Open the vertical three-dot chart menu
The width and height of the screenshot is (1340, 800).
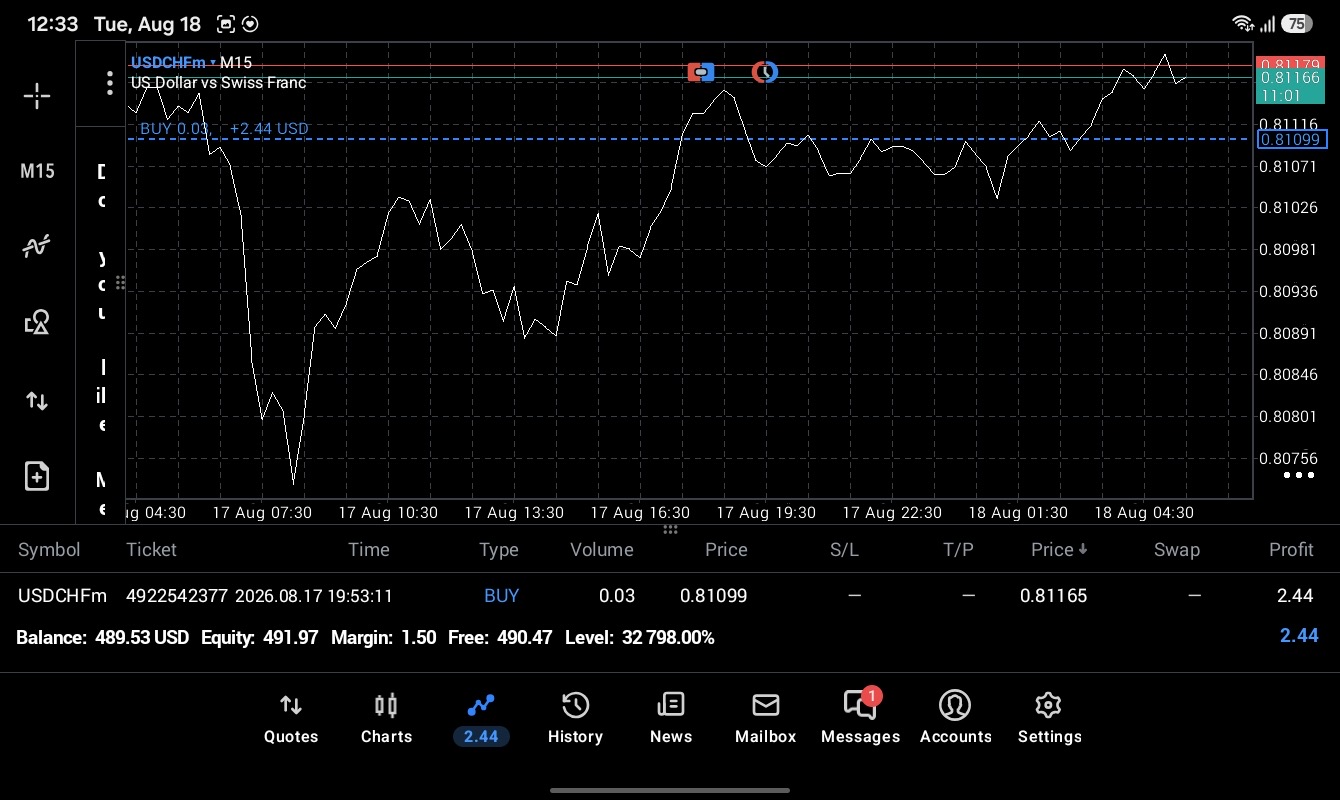coord(110,83)
